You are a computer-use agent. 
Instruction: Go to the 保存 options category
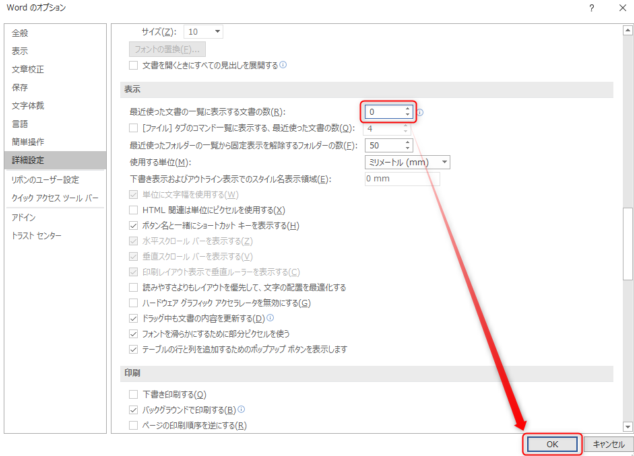coord(20,87)
